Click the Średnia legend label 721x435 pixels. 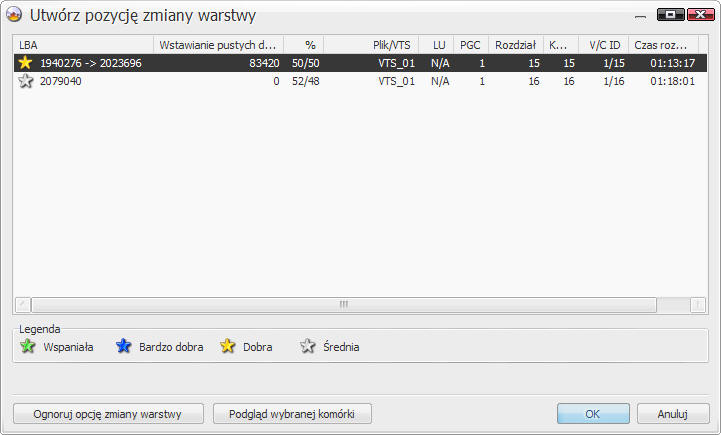click(x=341, y=347)
